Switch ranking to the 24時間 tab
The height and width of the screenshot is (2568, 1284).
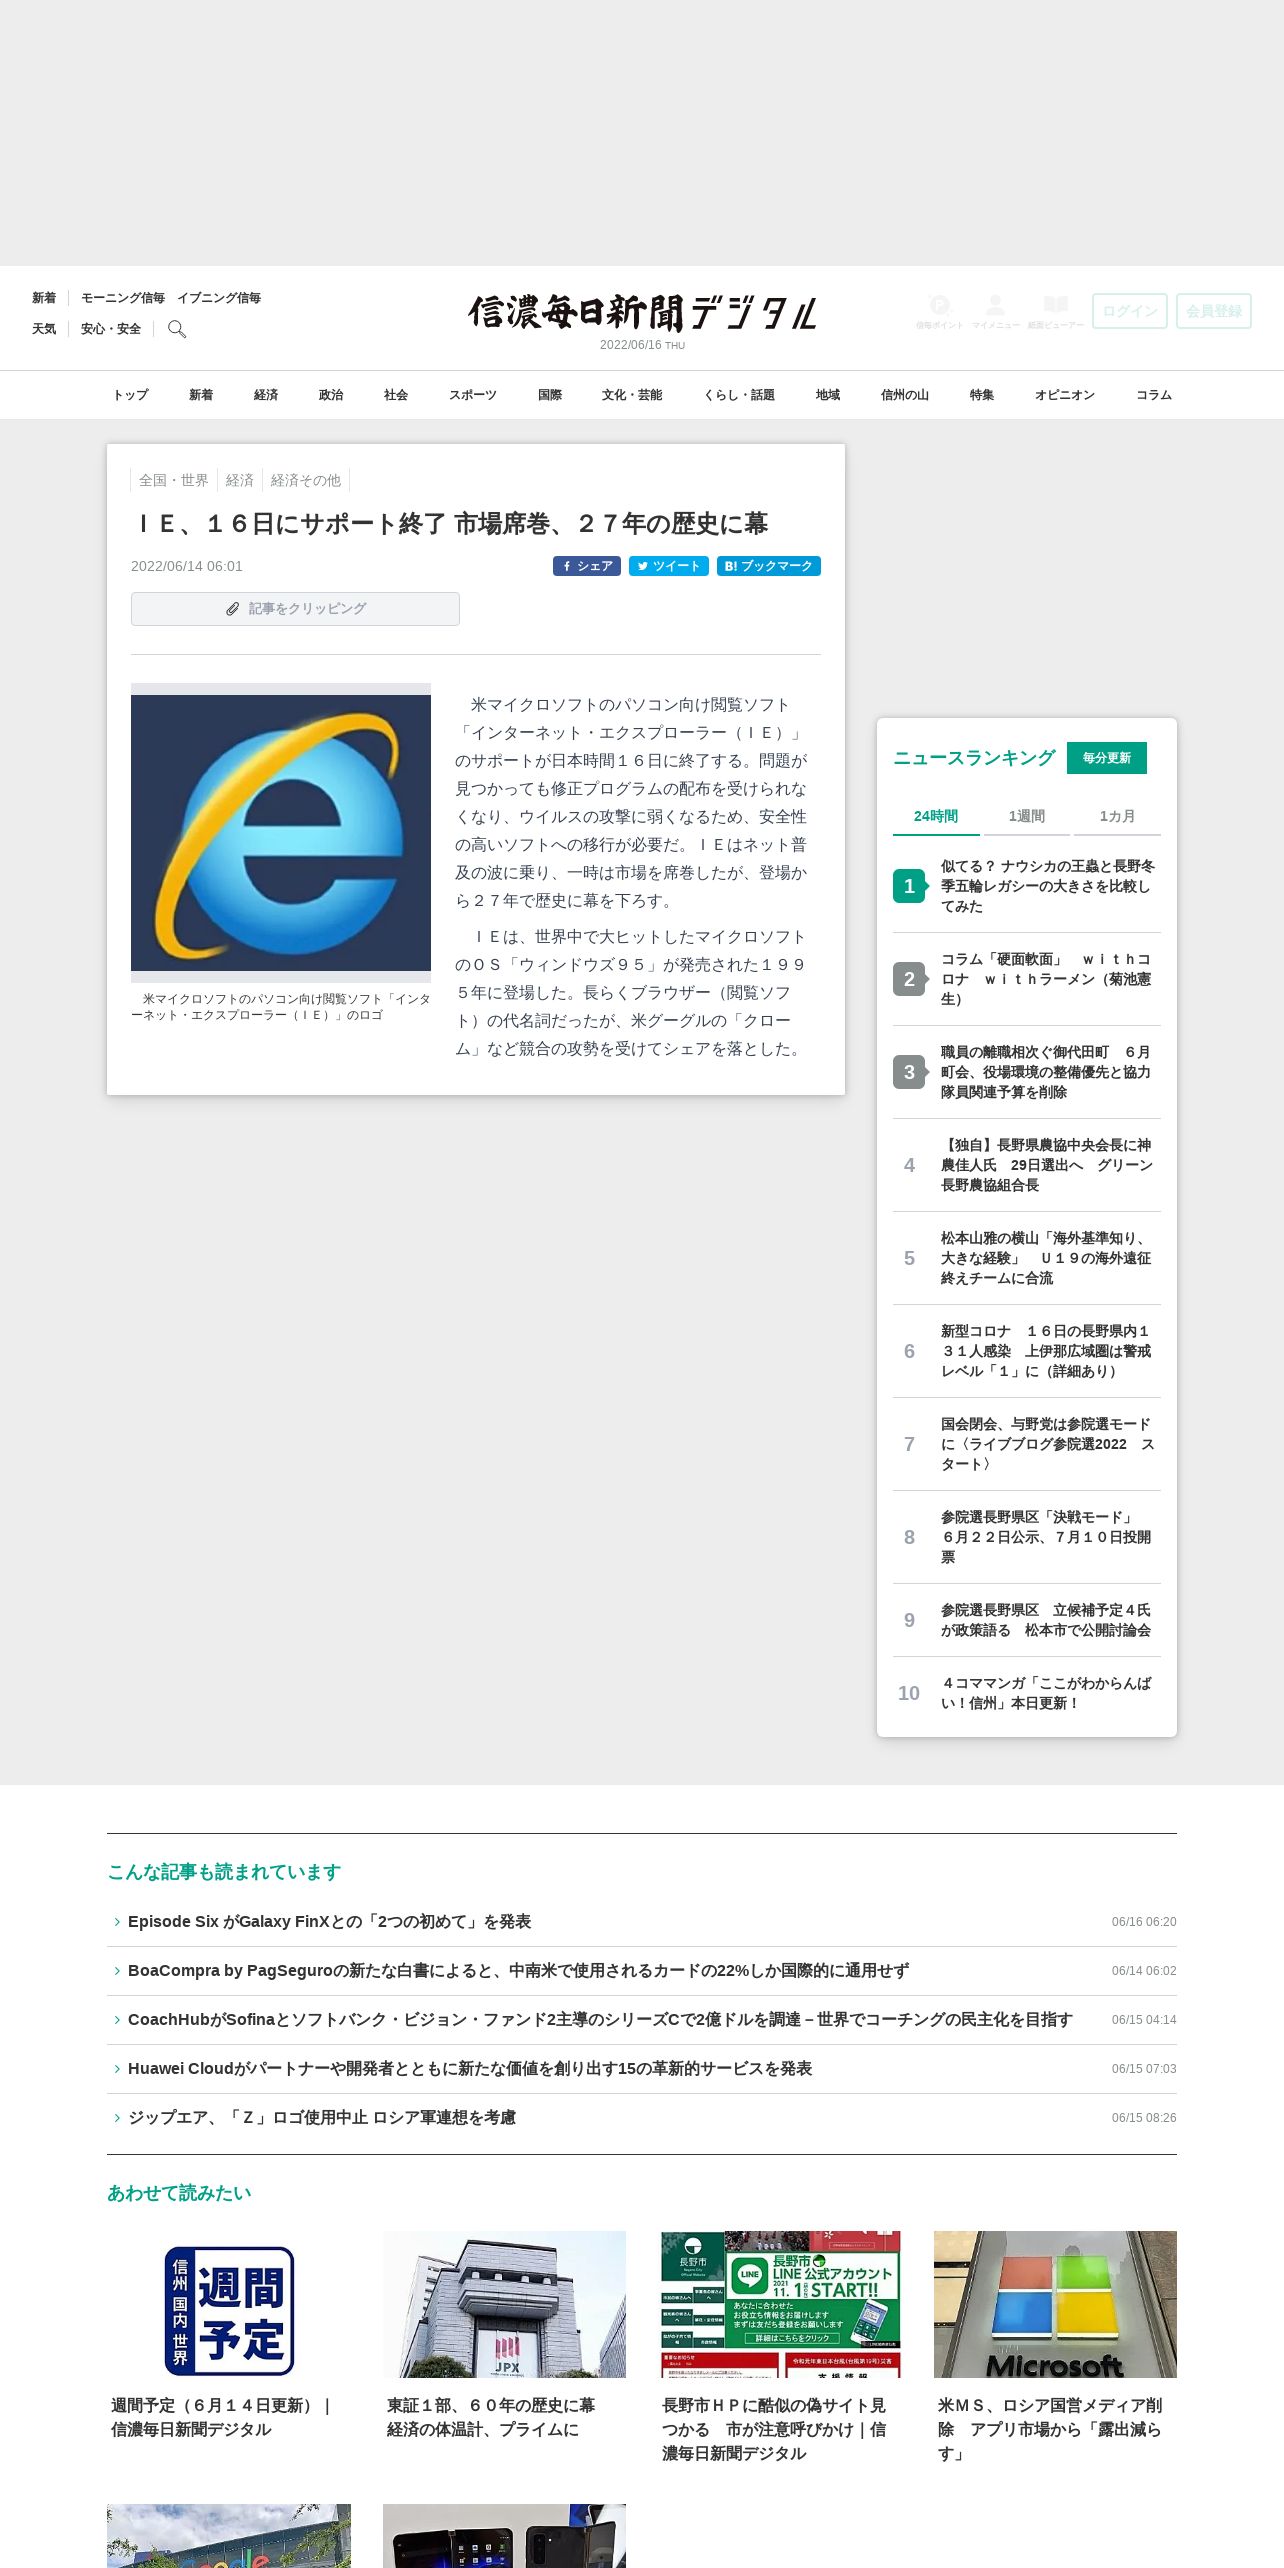pos(936,816)
